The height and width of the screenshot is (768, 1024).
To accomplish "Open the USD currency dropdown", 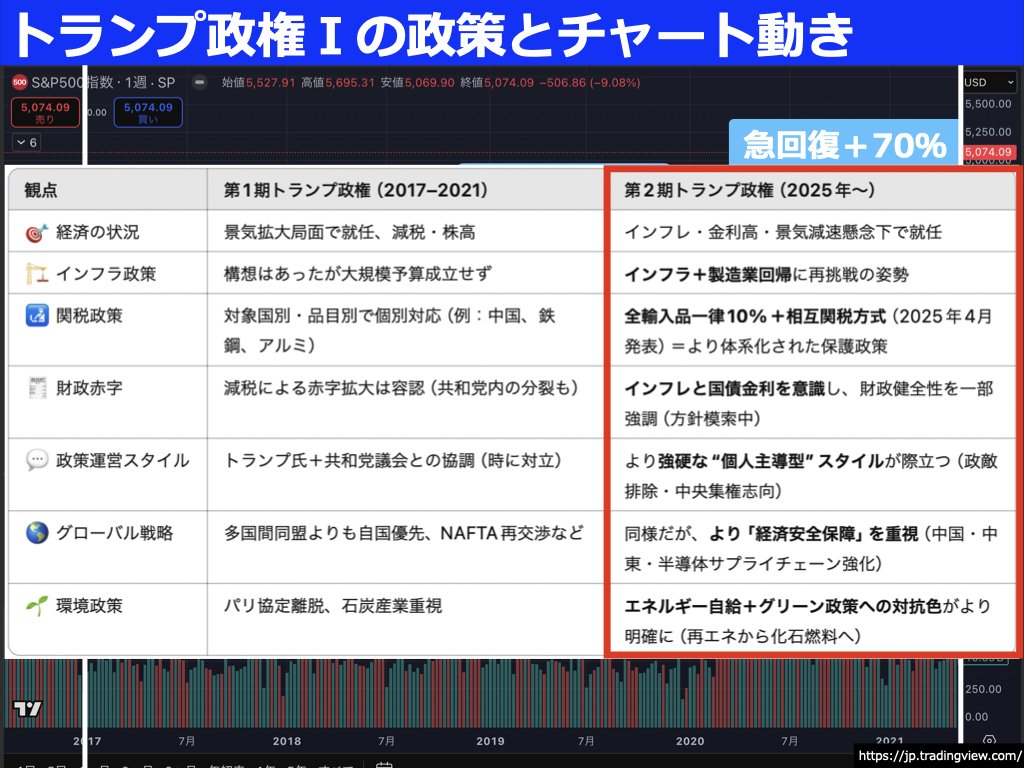I will (989, 83).
